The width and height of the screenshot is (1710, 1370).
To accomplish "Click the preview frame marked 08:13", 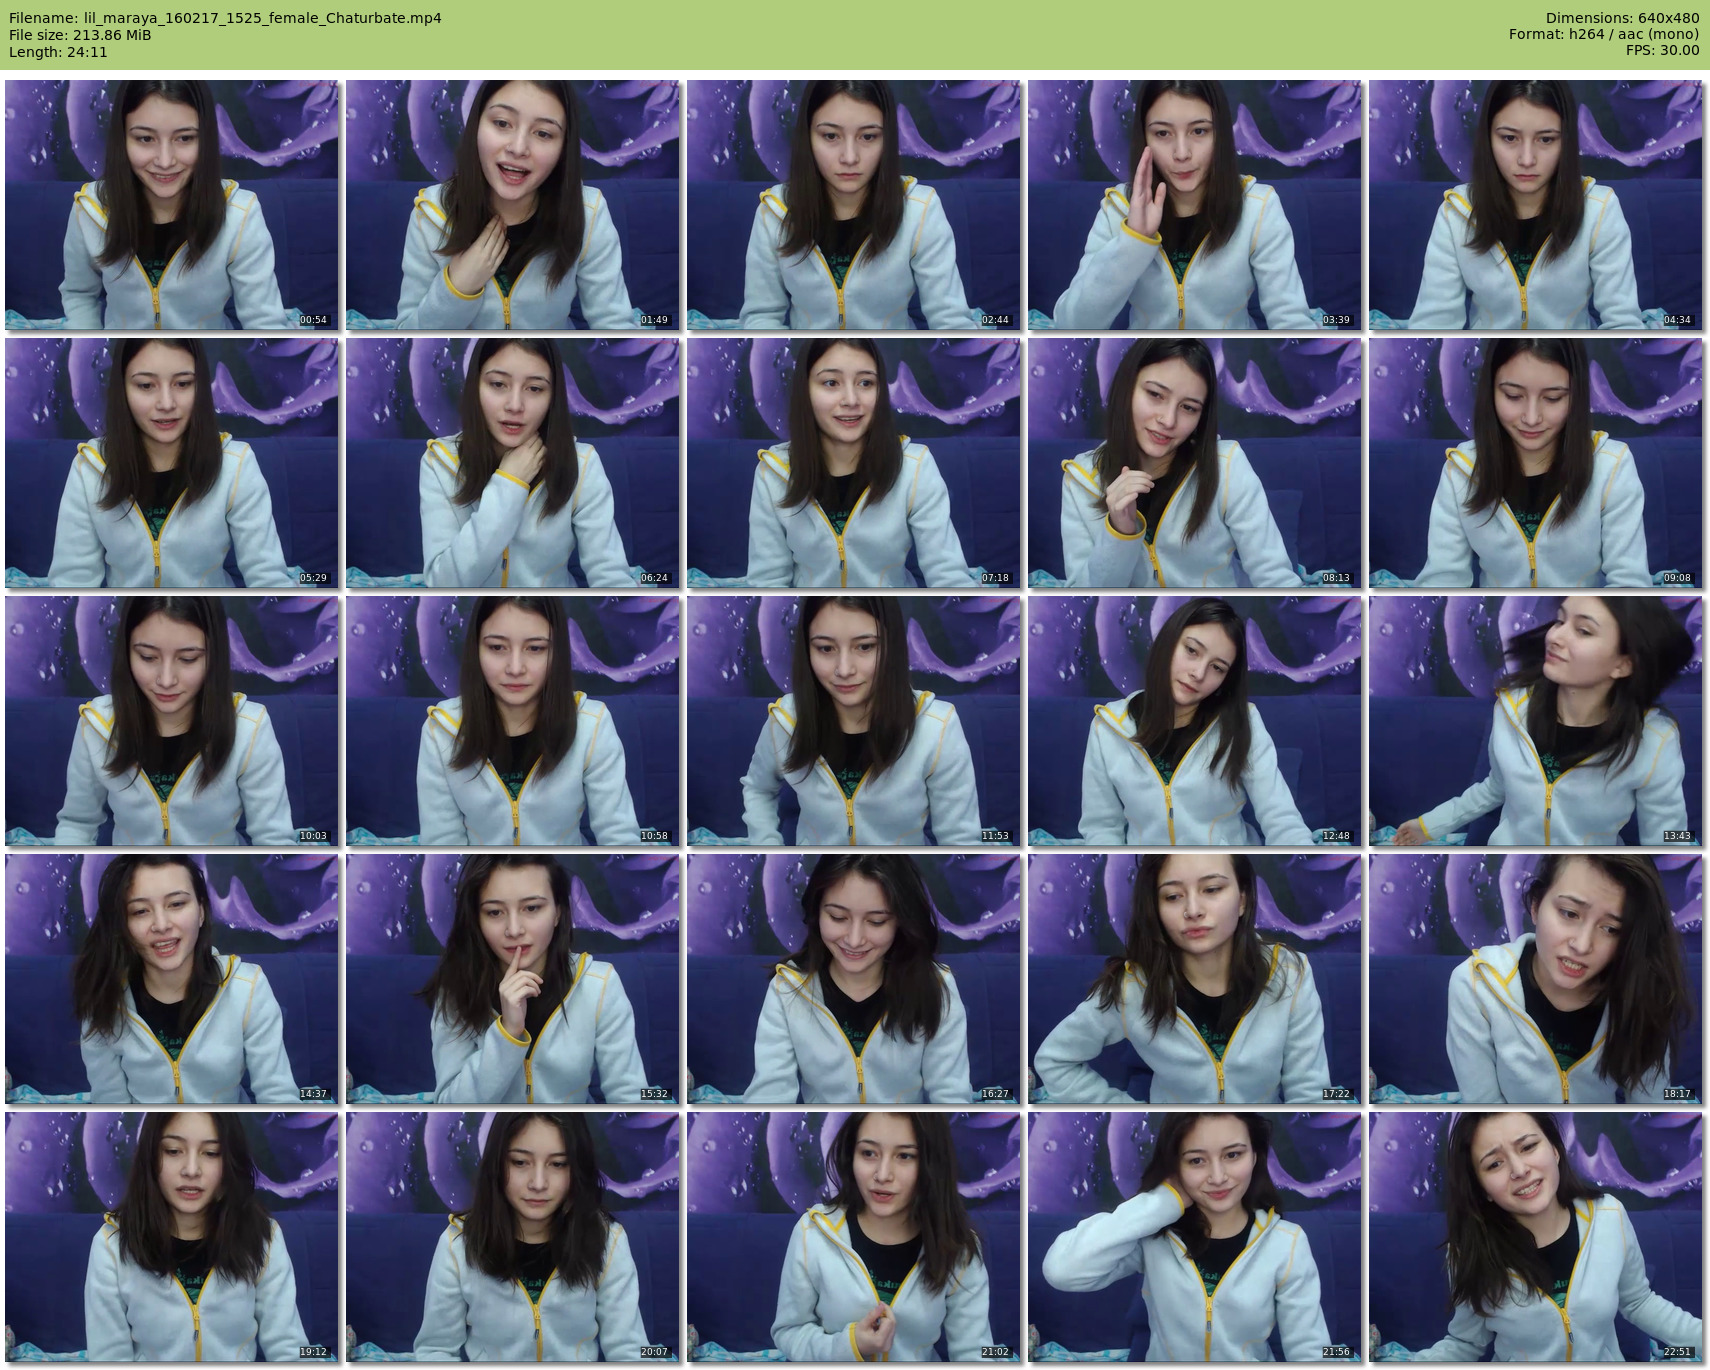I will click(x=1194, y=463).
